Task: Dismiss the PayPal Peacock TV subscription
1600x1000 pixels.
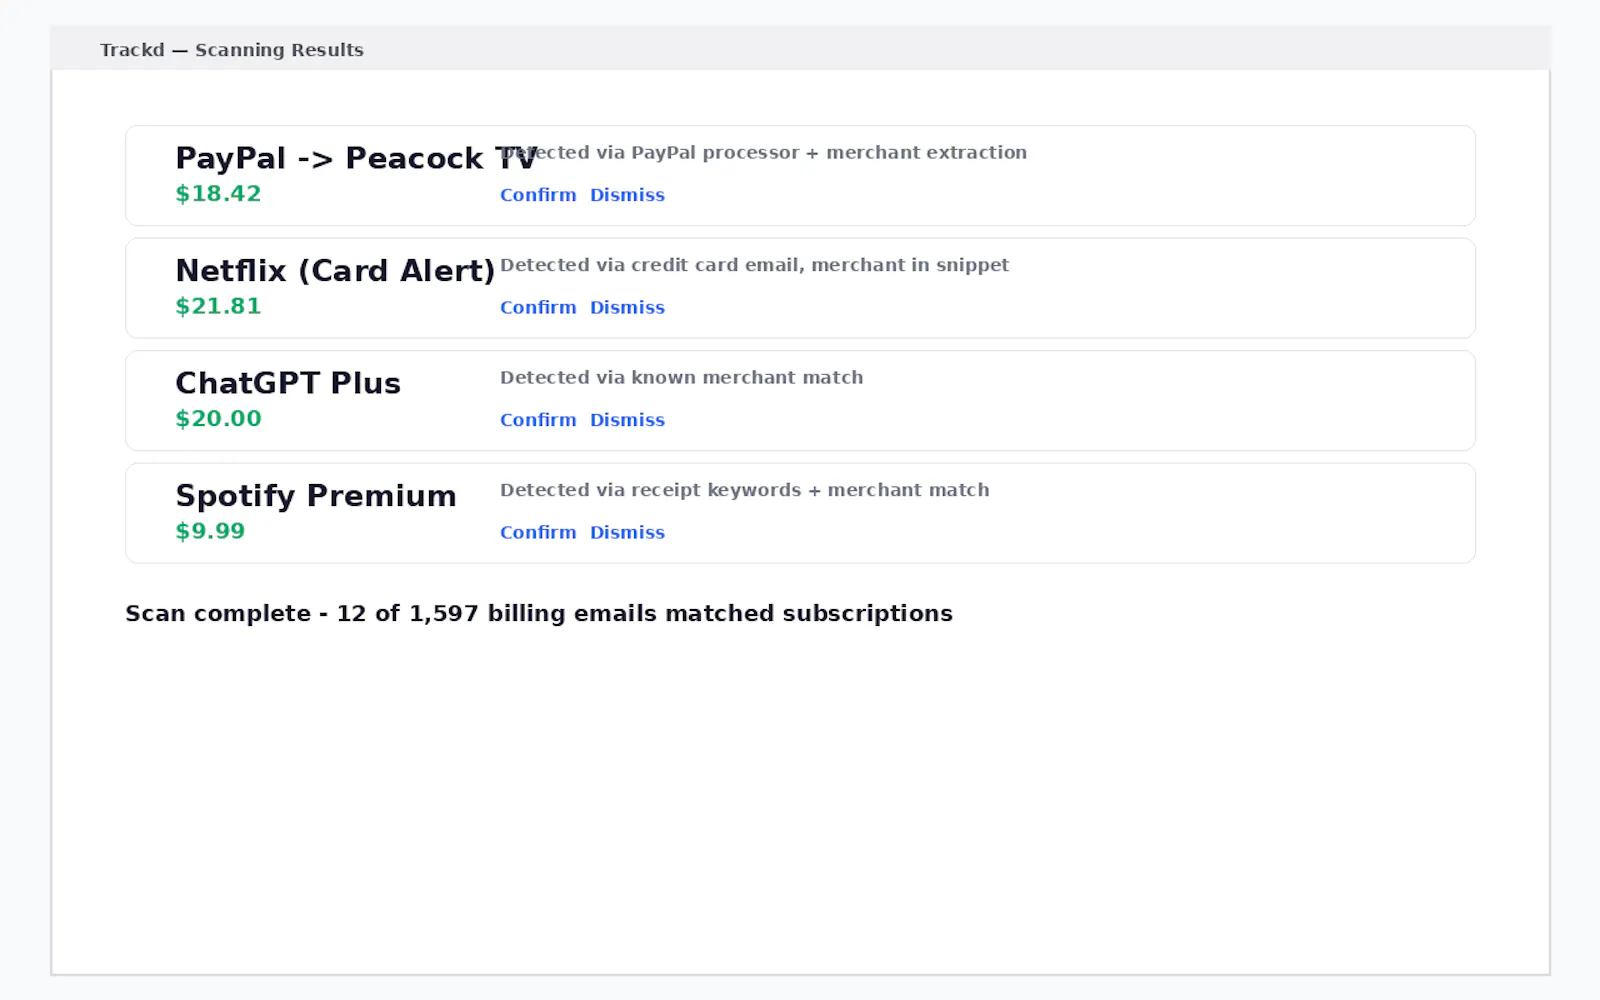Action: (x=627, y=195)
